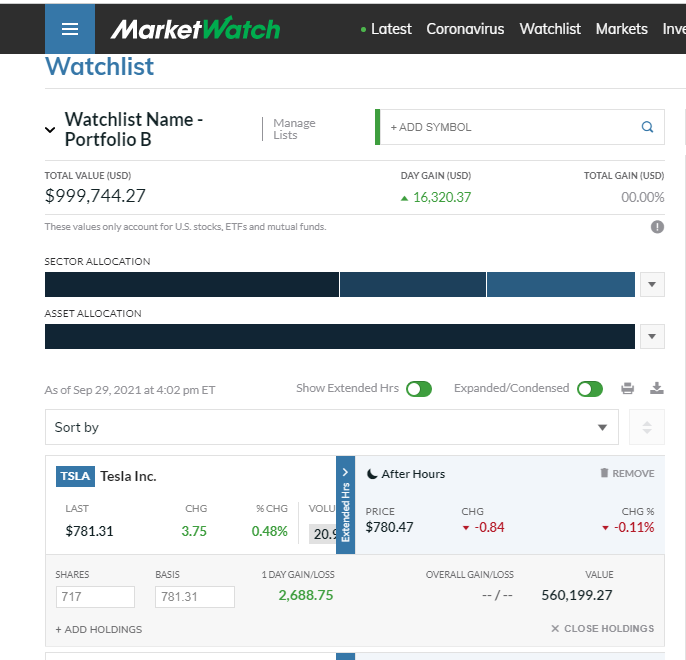Remove Tesla from watchlist
The width and height of the screenshot is (686, 660).
pos(627,473)
